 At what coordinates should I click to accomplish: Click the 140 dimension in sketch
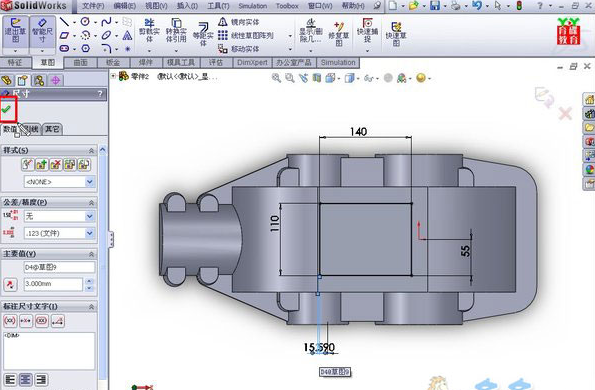358,132
